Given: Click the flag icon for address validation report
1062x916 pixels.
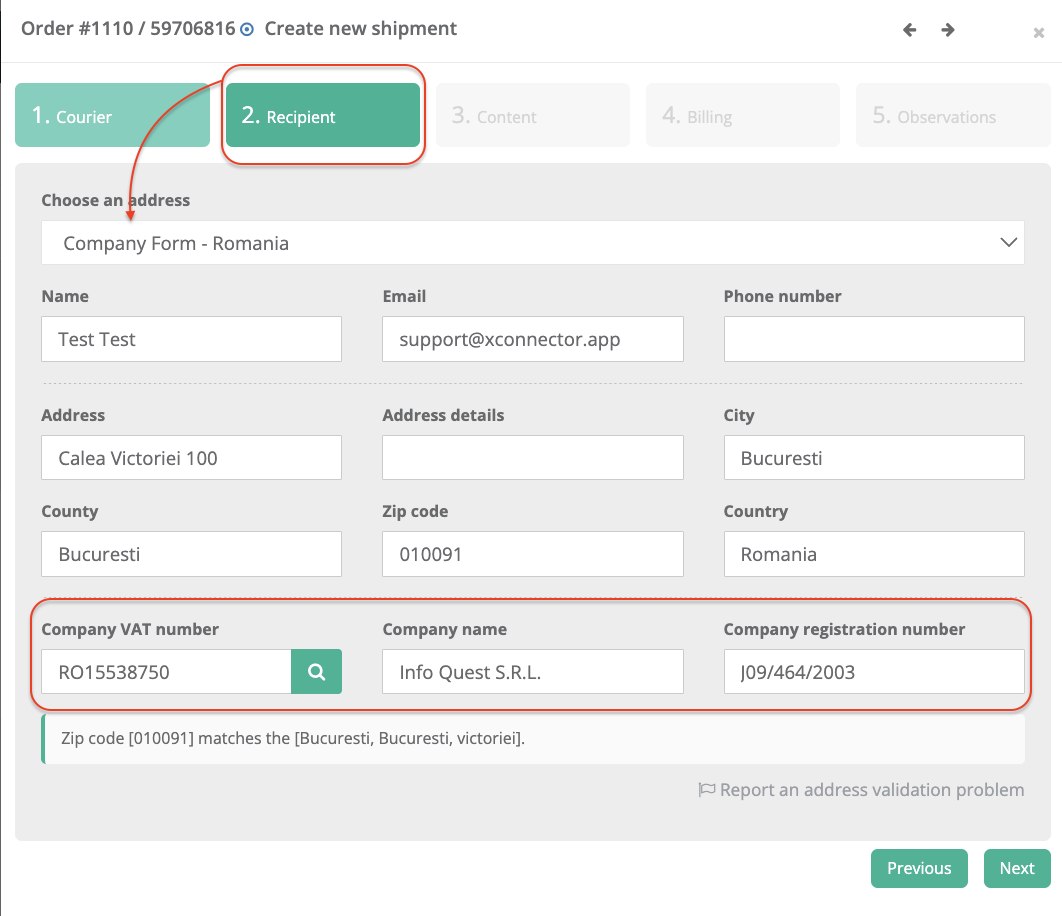Looking at the screenshot, I should click(x=706, y=790).
